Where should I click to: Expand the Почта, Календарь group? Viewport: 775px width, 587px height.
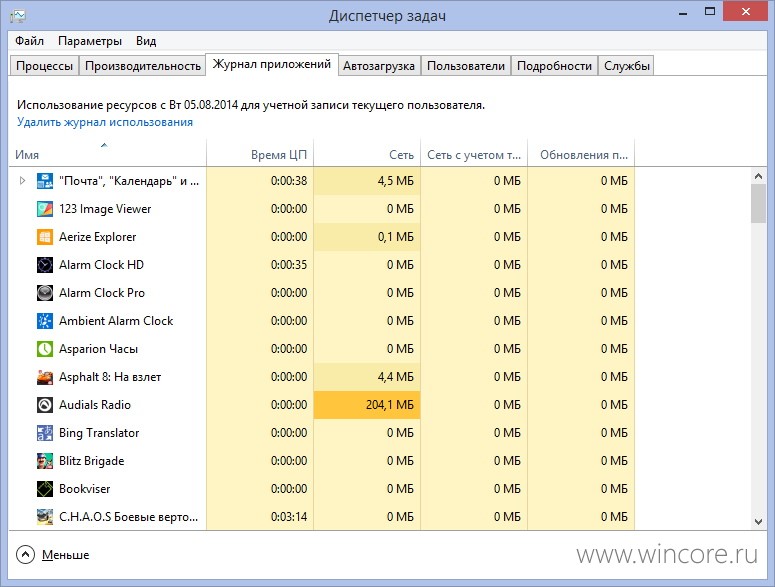click(x=22, y=181)
